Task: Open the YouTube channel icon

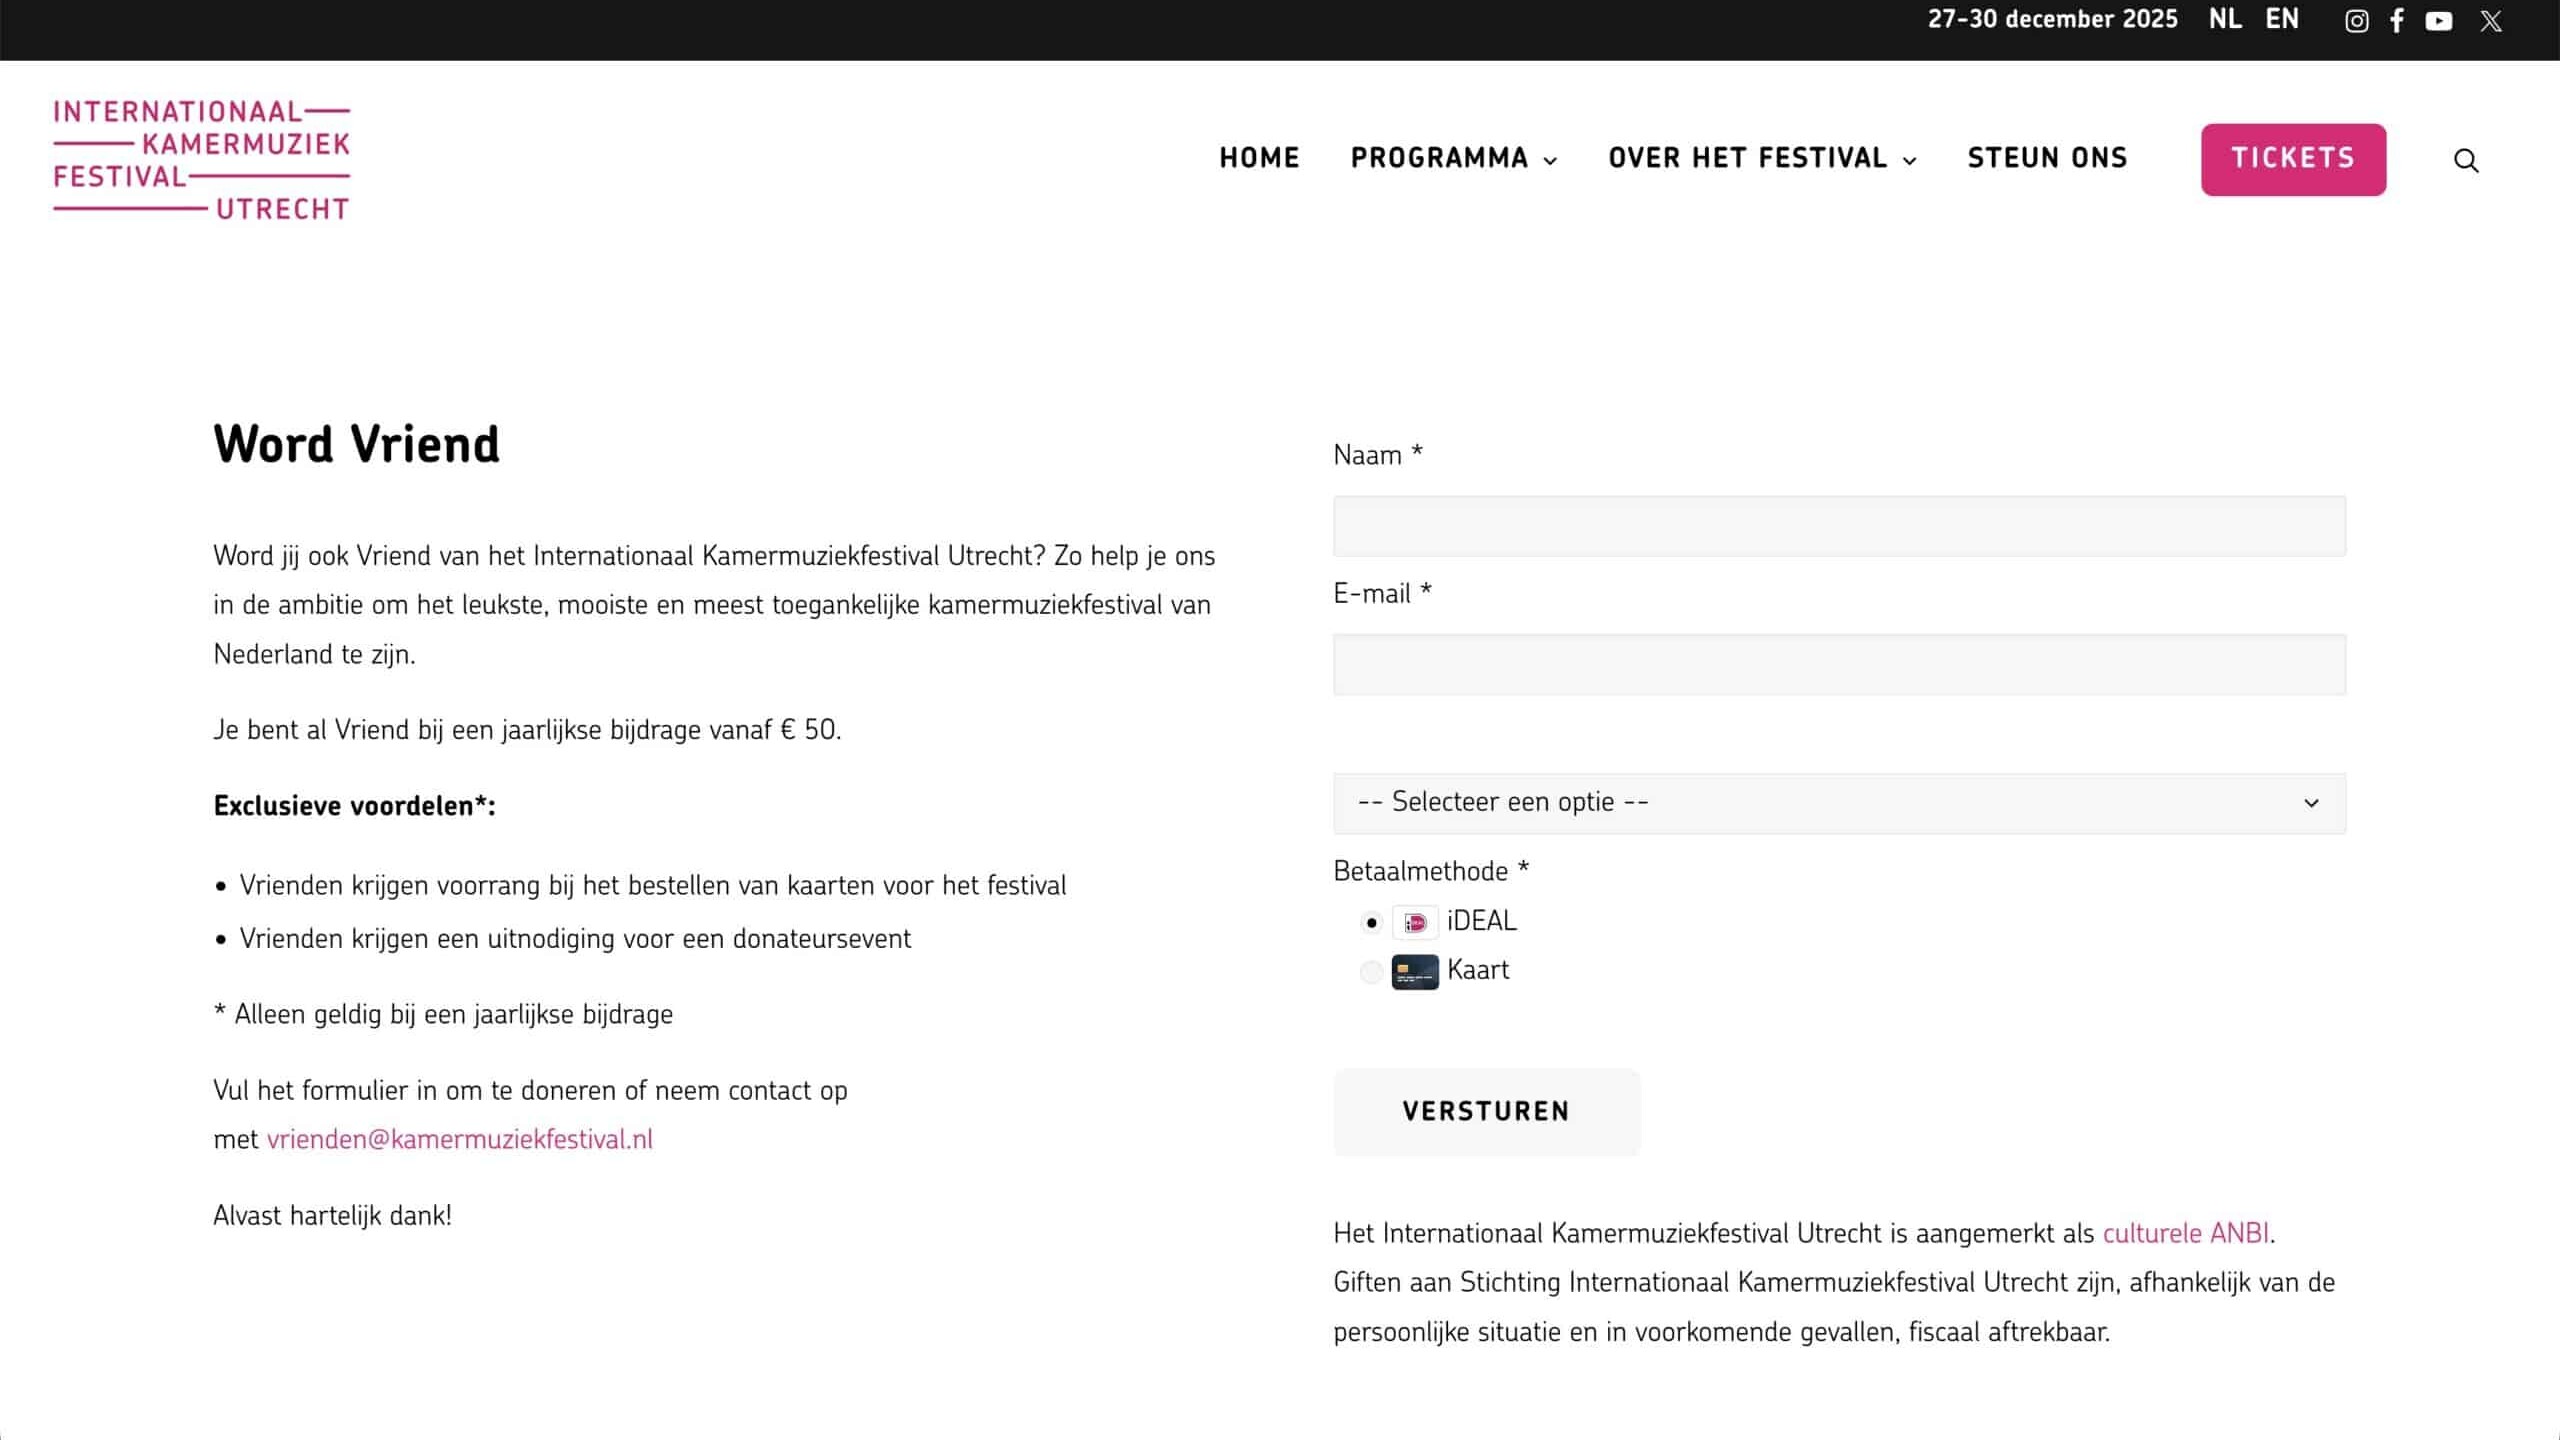Action: click(2439, 21)
